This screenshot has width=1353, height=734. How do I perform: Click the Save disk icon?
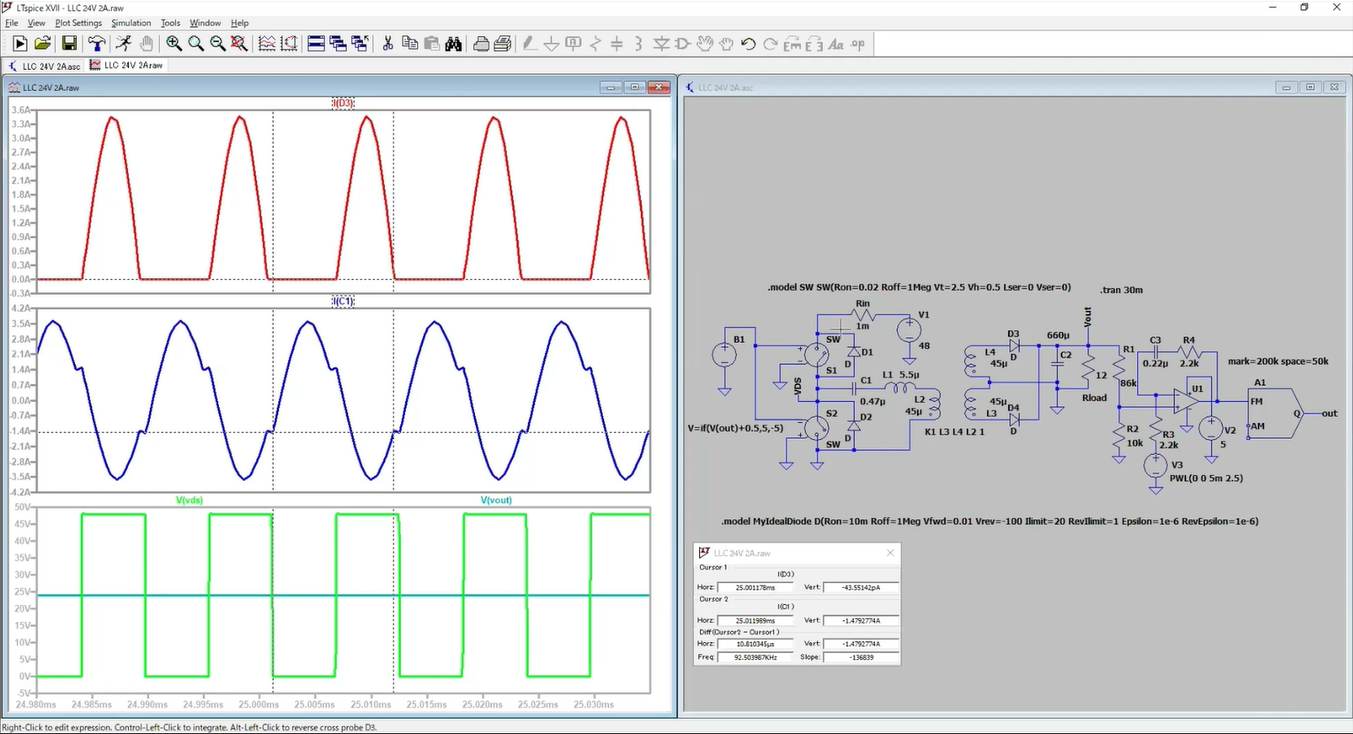[x=69, y=43]
